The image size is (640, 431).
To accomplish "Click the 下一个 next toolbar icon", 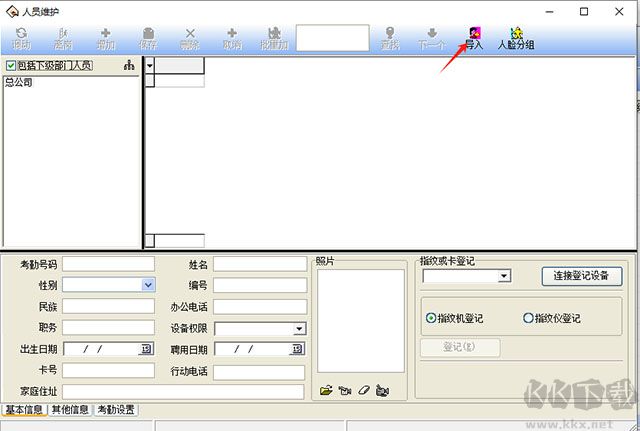I will pyautogui.click(x=432, y=38).
